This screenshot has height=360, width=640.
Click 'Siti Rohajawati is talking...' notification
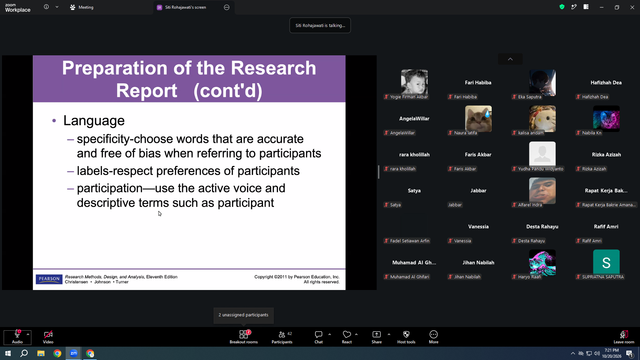click(x=320, y=25)
